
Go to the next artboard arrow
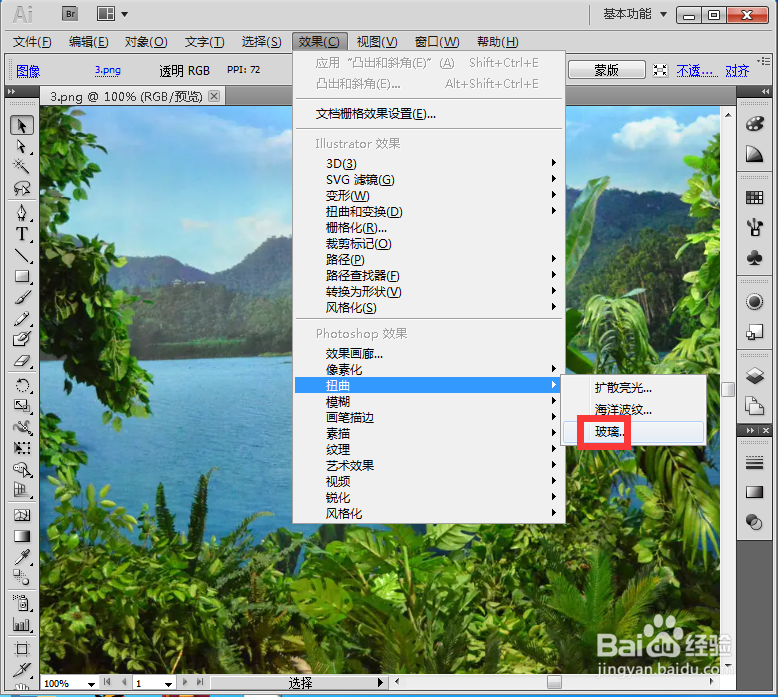point(185,682)
